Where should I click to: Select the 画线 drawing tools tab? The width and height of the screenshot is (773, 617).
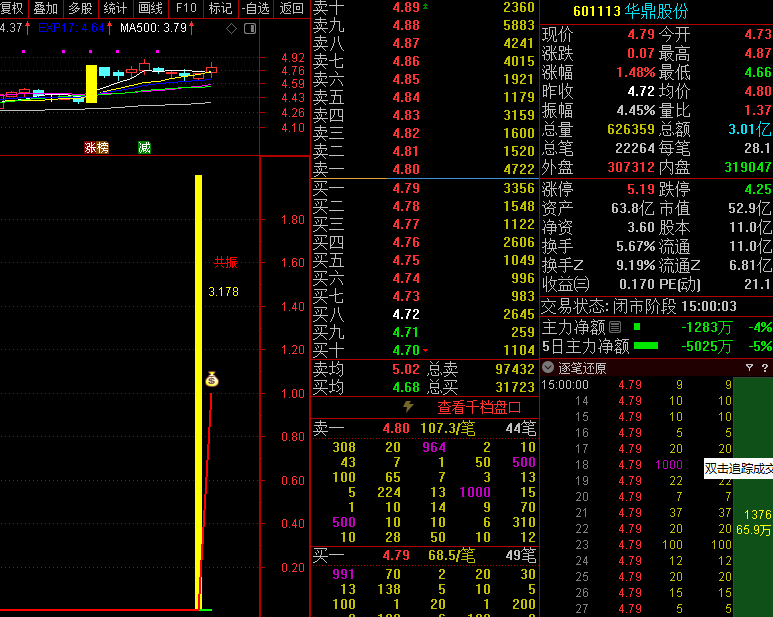(150, 8)
